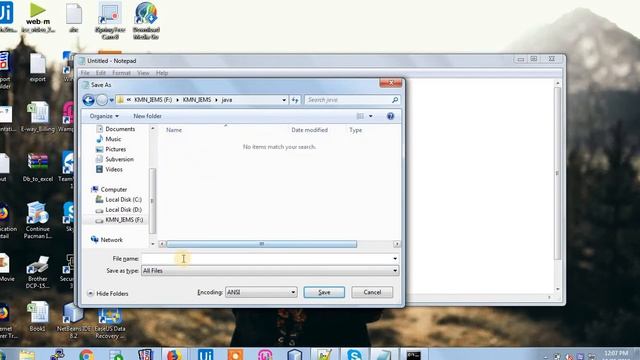Select Videos in navigation pane

[x=109, y=169]
